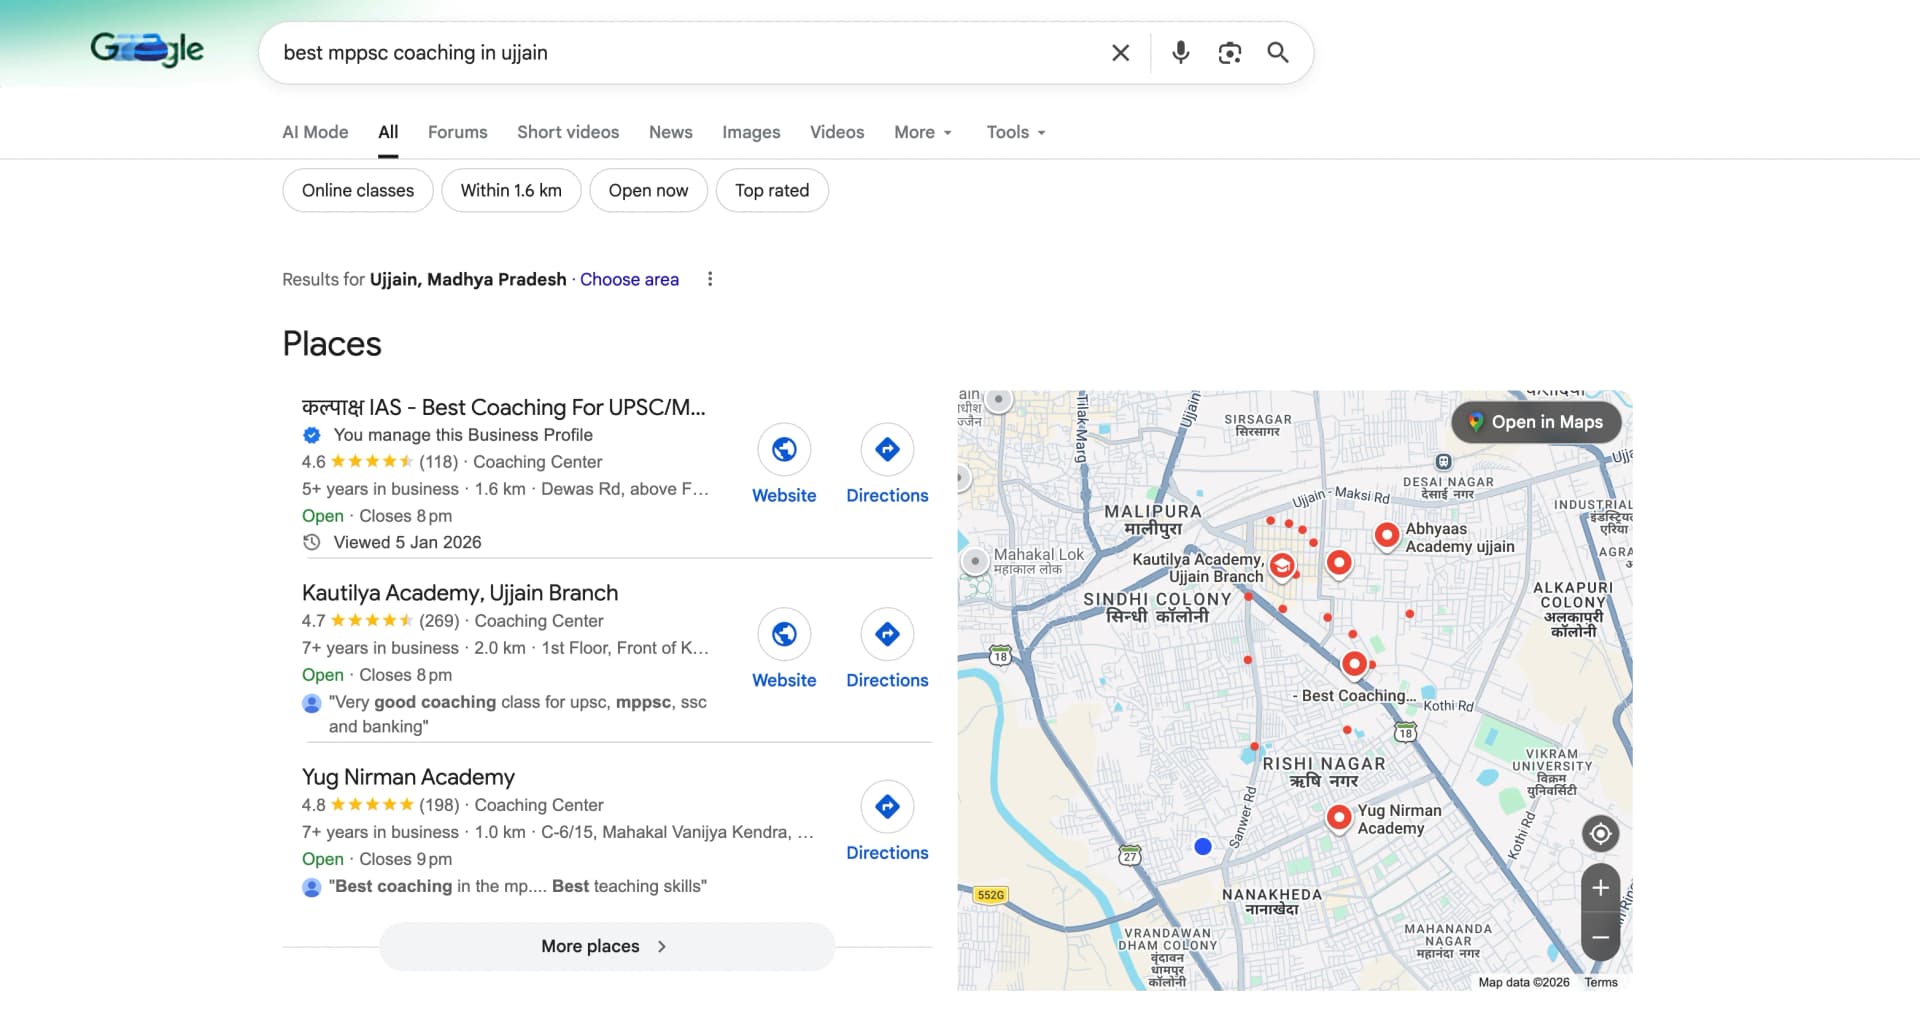Click reviewer avatar on Yug Nirman review
Screen dimensions: 1920x1016
pos(312,887)
